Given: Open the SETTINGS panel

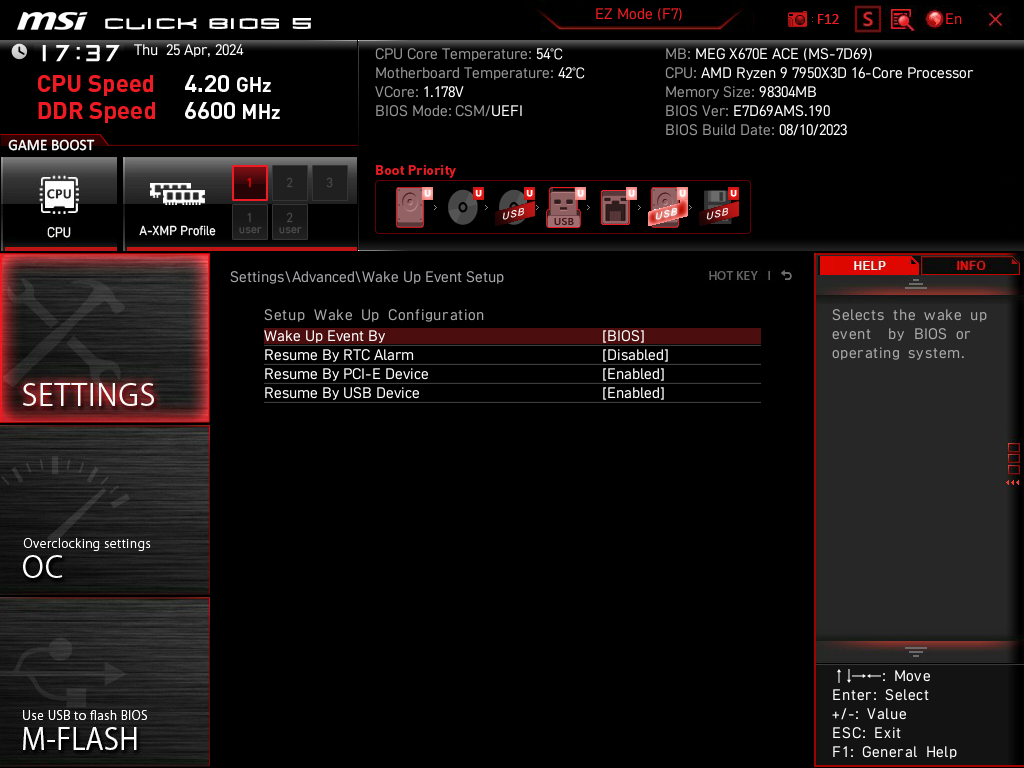Looking at the screenshot, I should (104, 338).
